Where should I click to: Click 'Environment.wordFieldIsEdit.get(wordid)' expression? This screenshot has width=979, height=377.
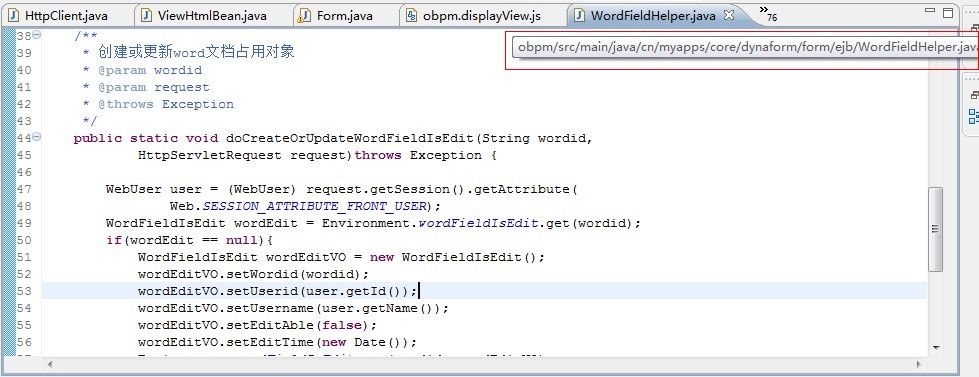click(478, 223)
